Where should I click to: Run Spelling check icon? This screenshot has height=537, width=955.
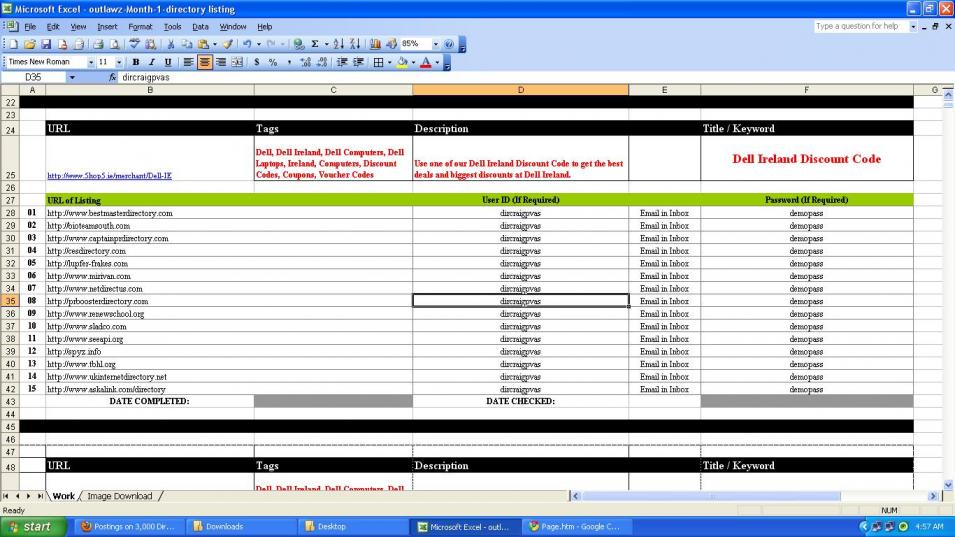[135, 44]
